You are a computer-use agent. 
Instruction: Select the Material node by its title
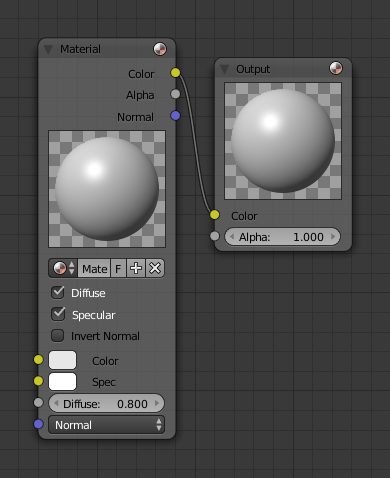click(80, 49)
